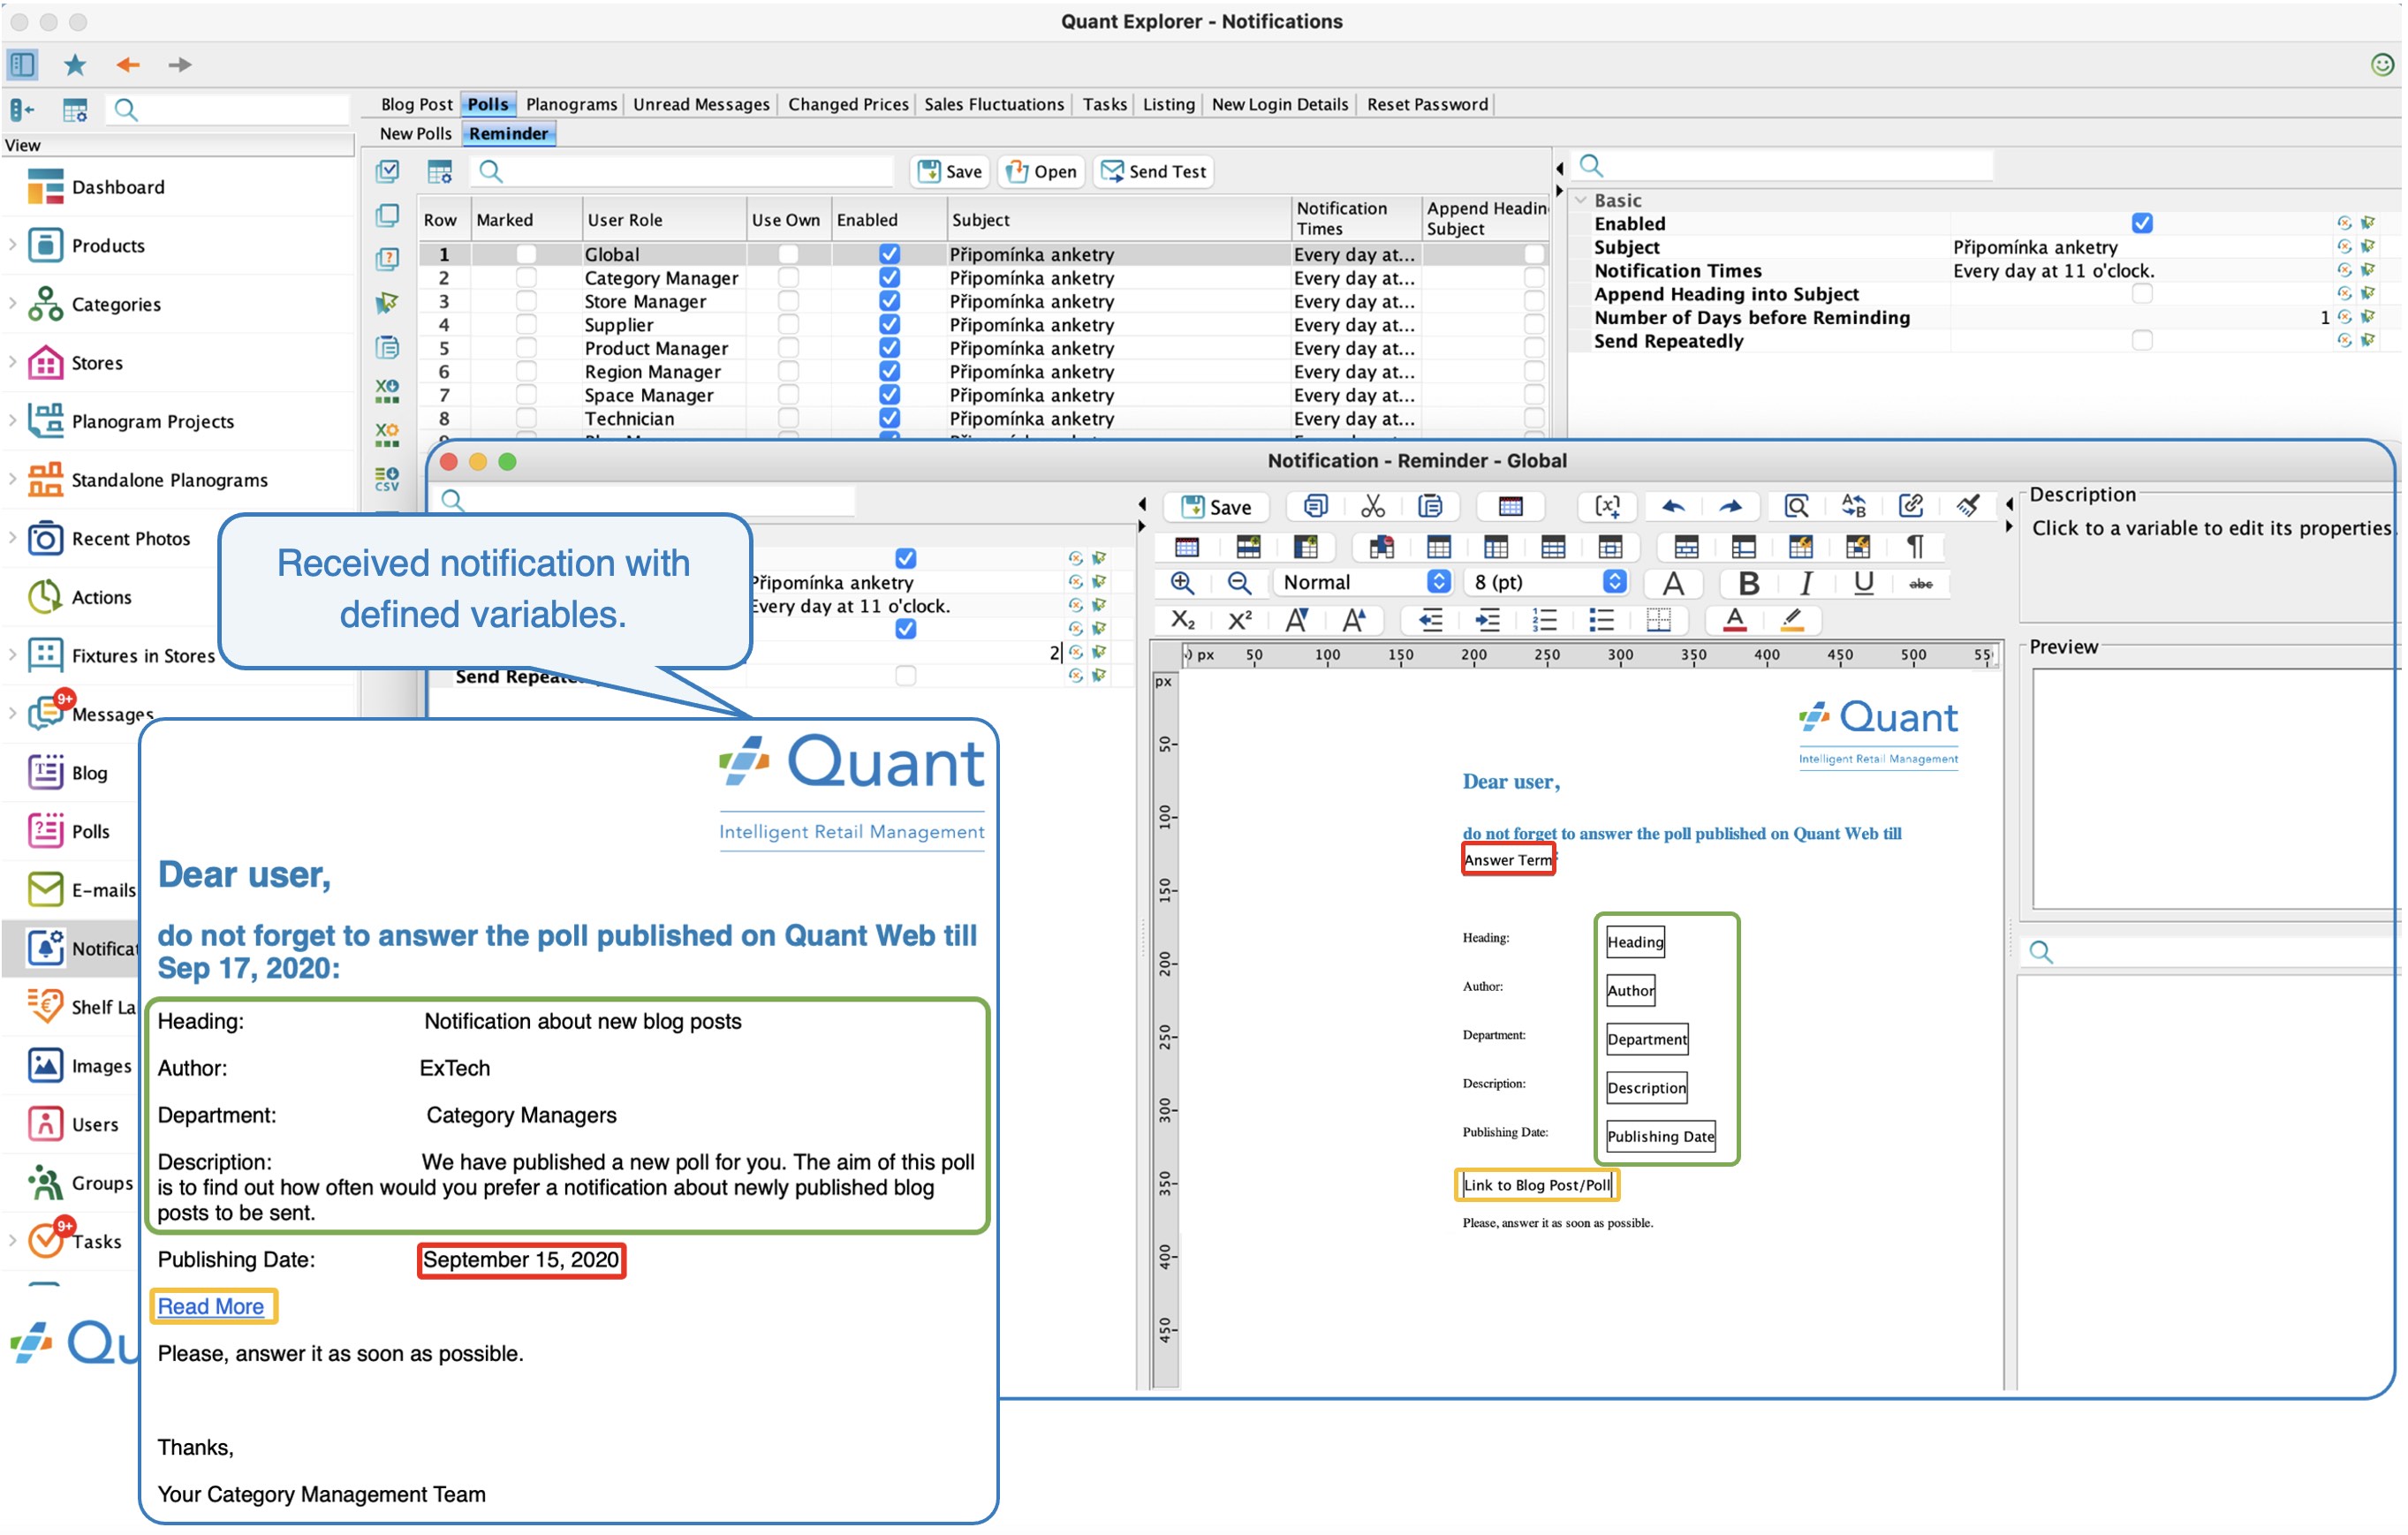This screenshot has width=2408, height=1535.
Task: Expand the Categories tree item
Action: pos(12,304)
